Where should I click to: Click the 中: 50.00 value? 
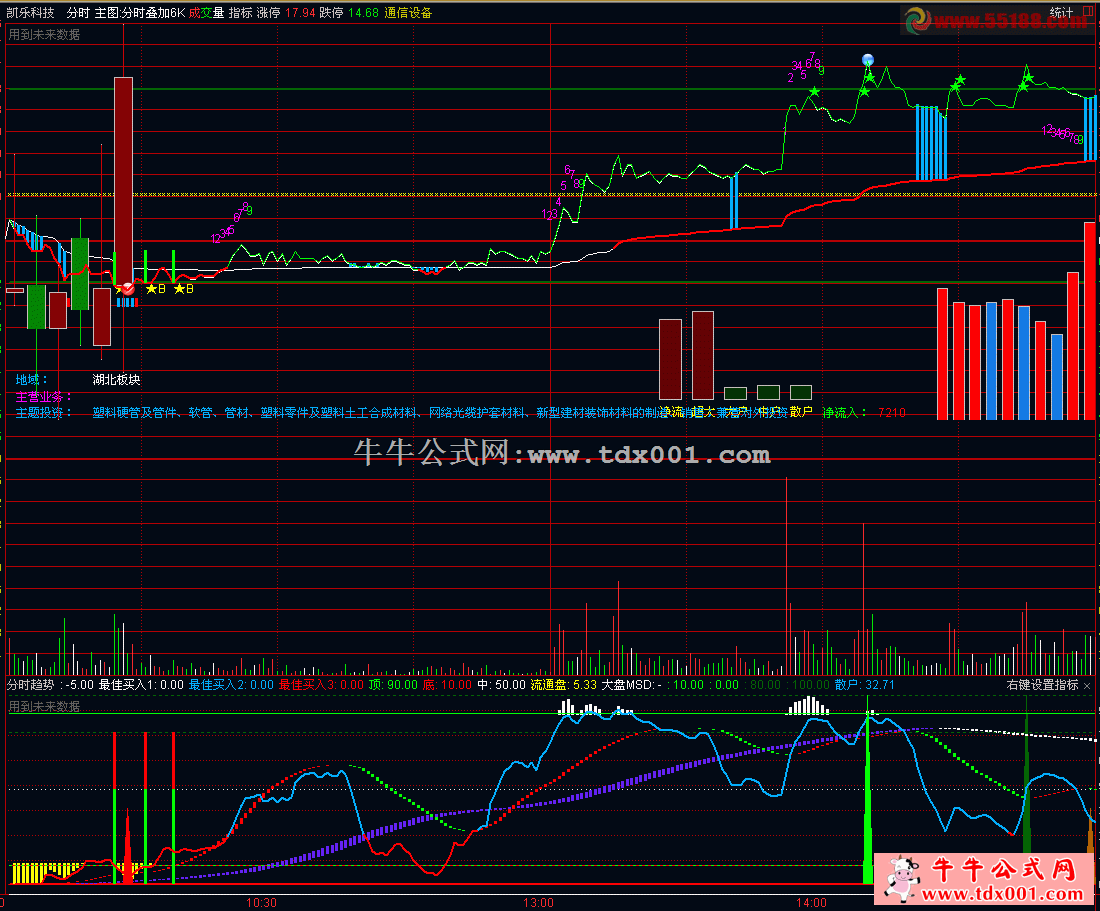tap(501, 684)
